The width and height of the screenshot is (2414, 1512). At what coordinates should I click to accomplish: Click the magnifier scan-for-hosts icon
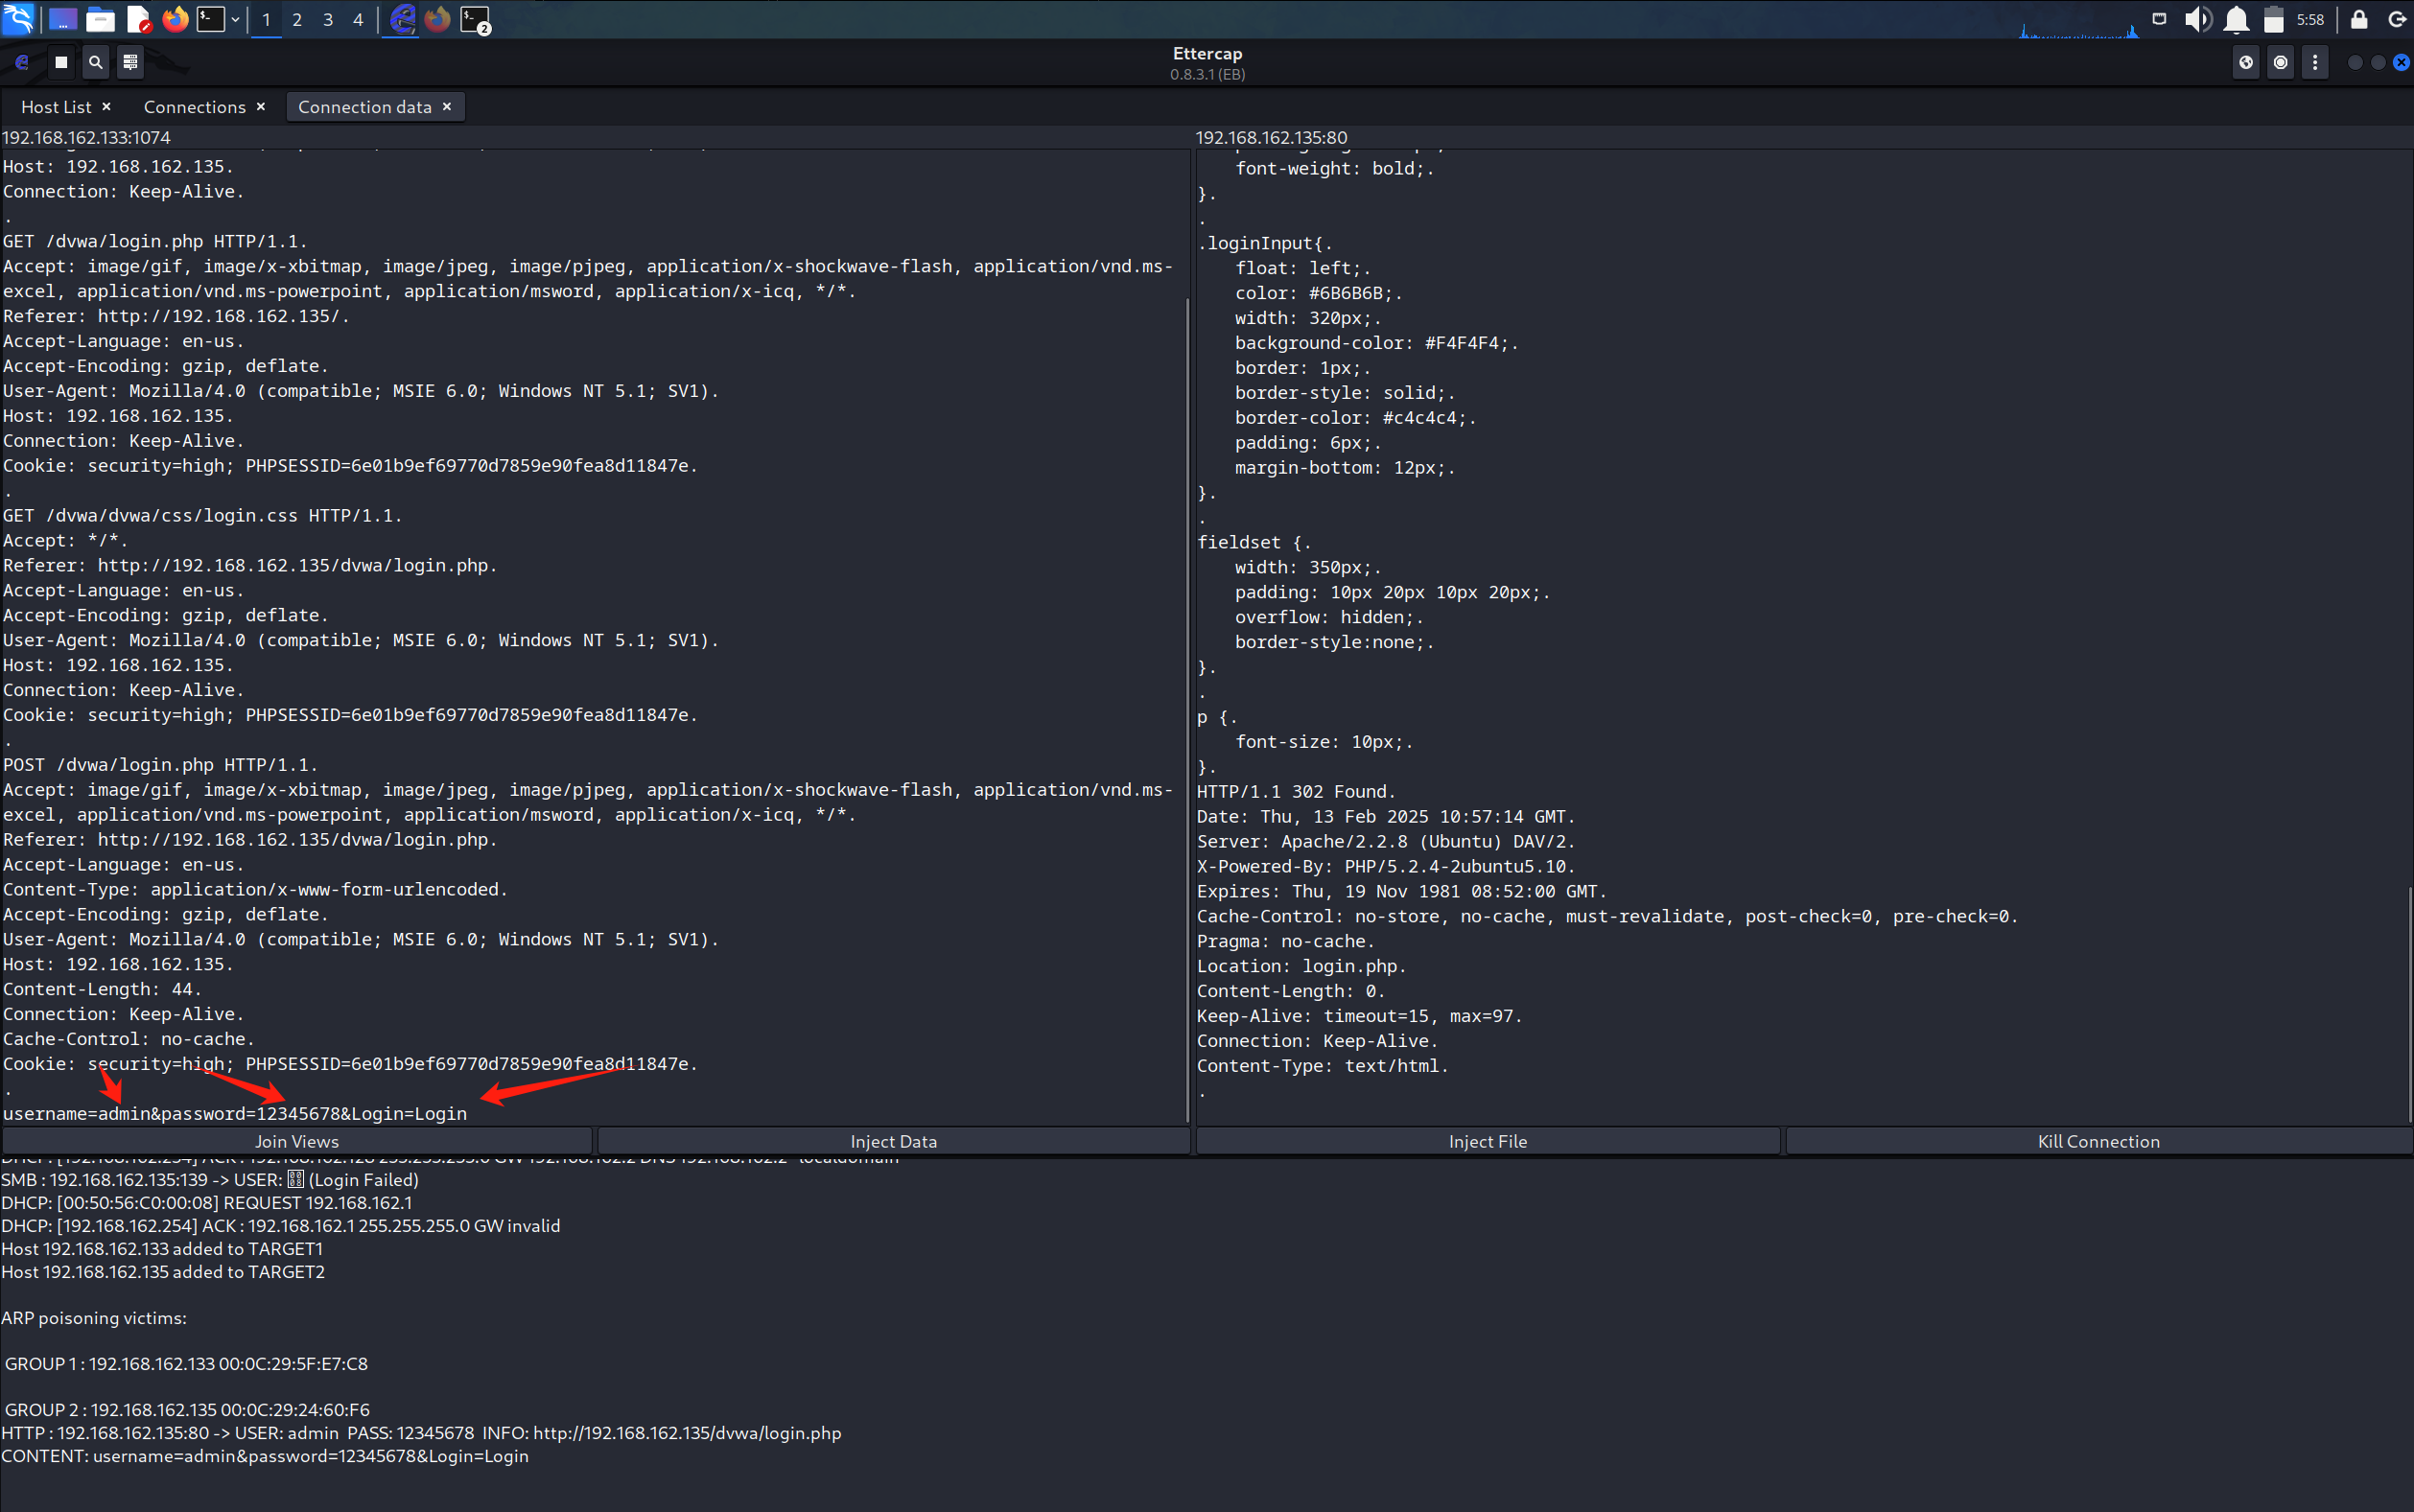tap(95, 62)
